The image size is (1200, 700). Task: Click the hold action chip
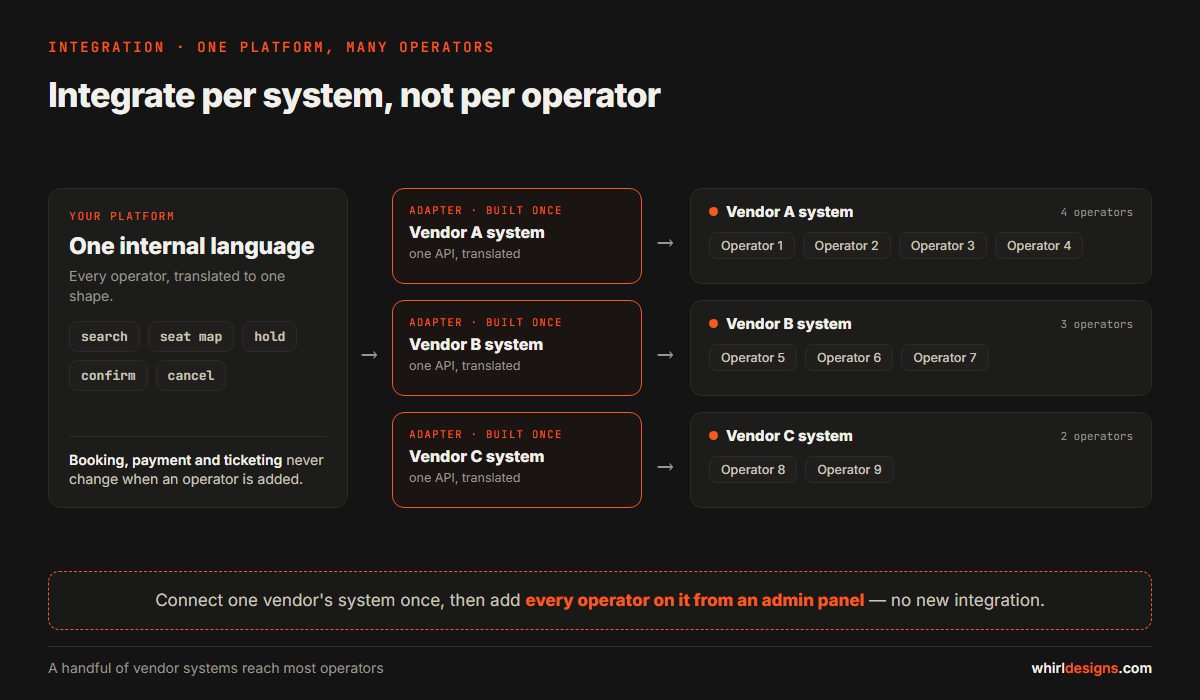coord(270,337)
